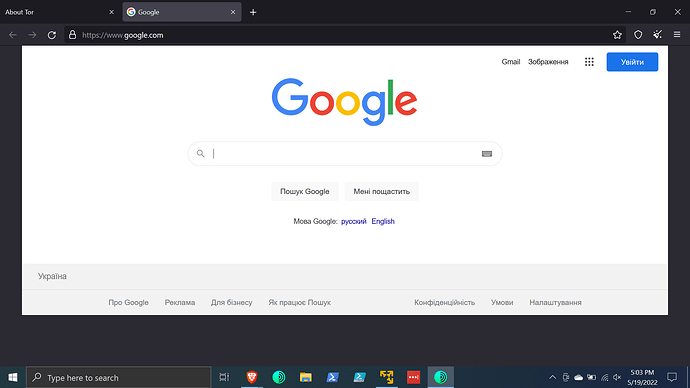Open the Умови terms link

tap(502, 303)
